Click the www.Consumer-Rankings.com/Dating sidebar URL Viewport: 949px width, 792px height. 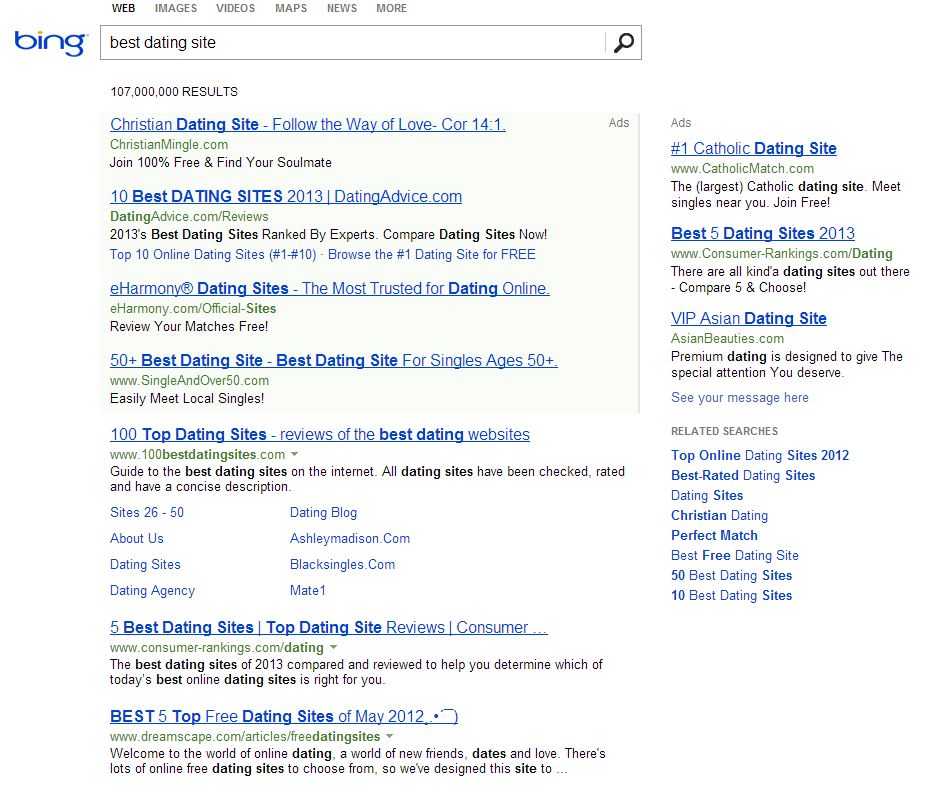[781, 254]
